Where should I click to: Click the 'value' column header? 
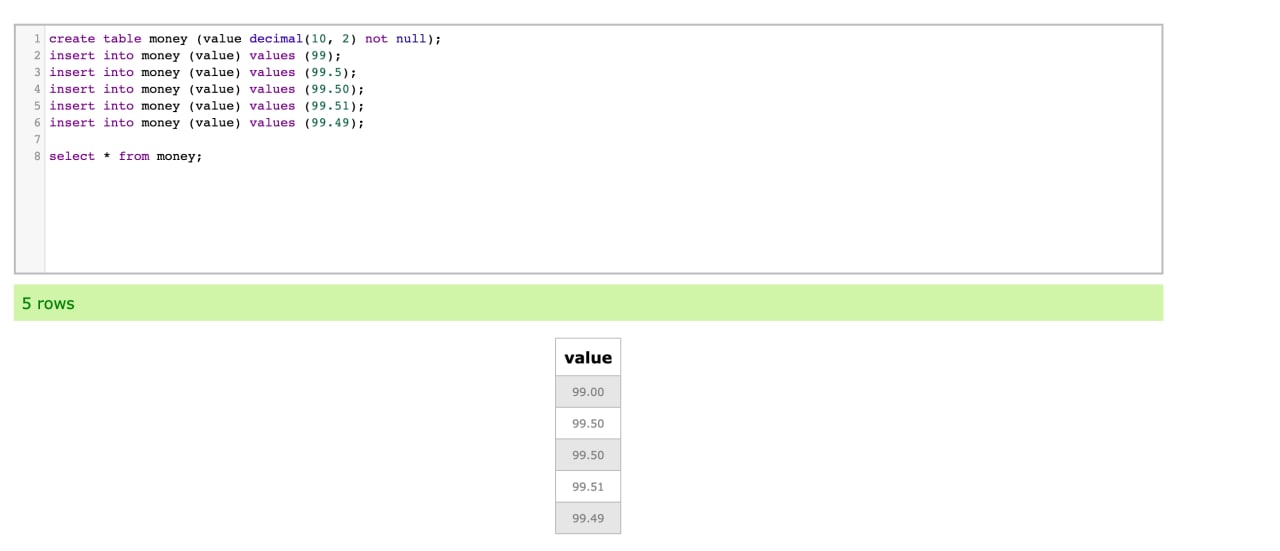click(588, 357)
